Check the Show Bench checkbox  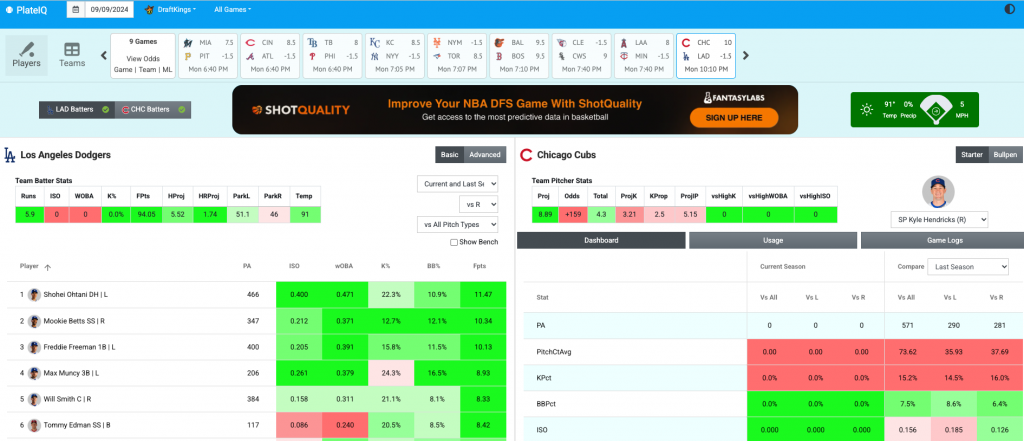click(454, 242)
